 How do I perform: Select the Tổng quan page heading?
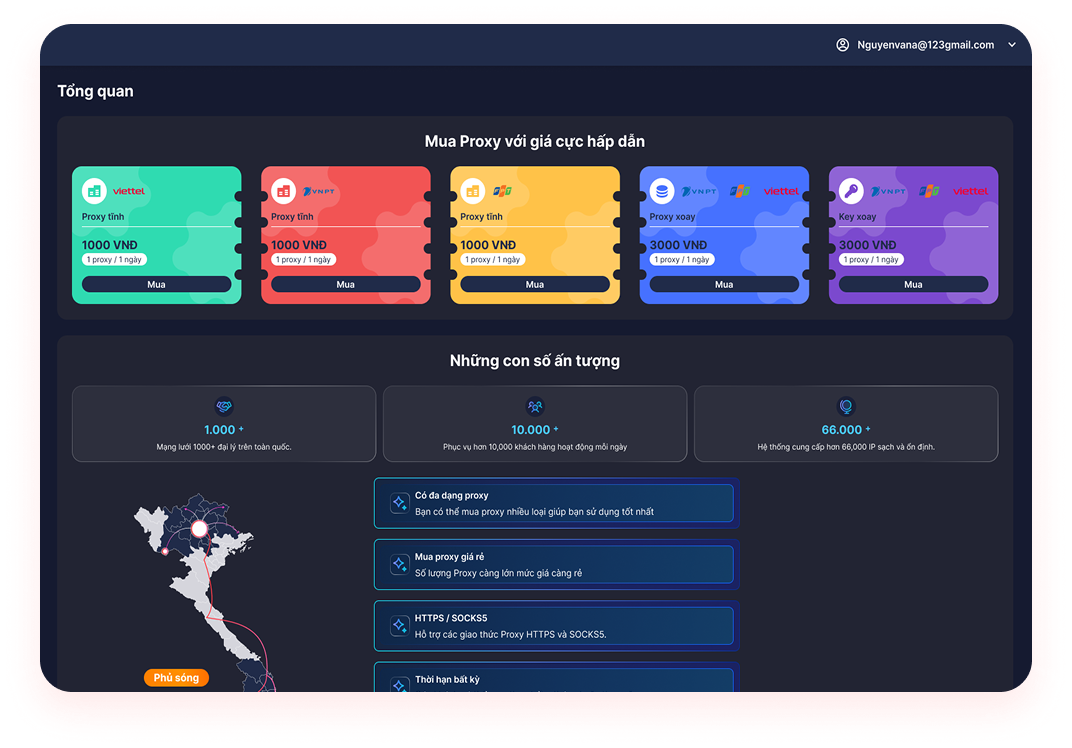tap(95, 91)
